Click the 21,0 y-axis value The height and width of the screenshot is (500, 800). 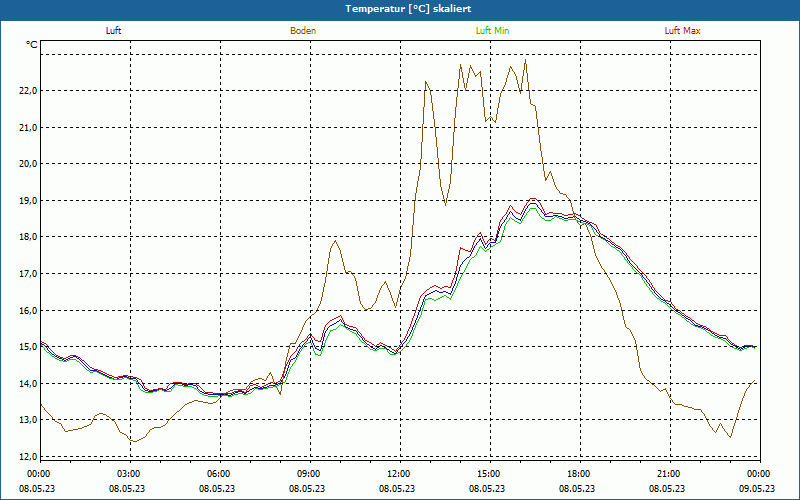(x=29, y=128)
